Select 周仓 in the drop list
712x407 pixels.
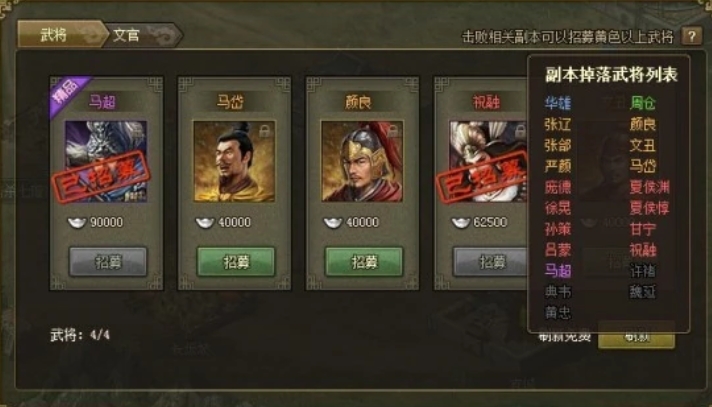pos(643,103)
